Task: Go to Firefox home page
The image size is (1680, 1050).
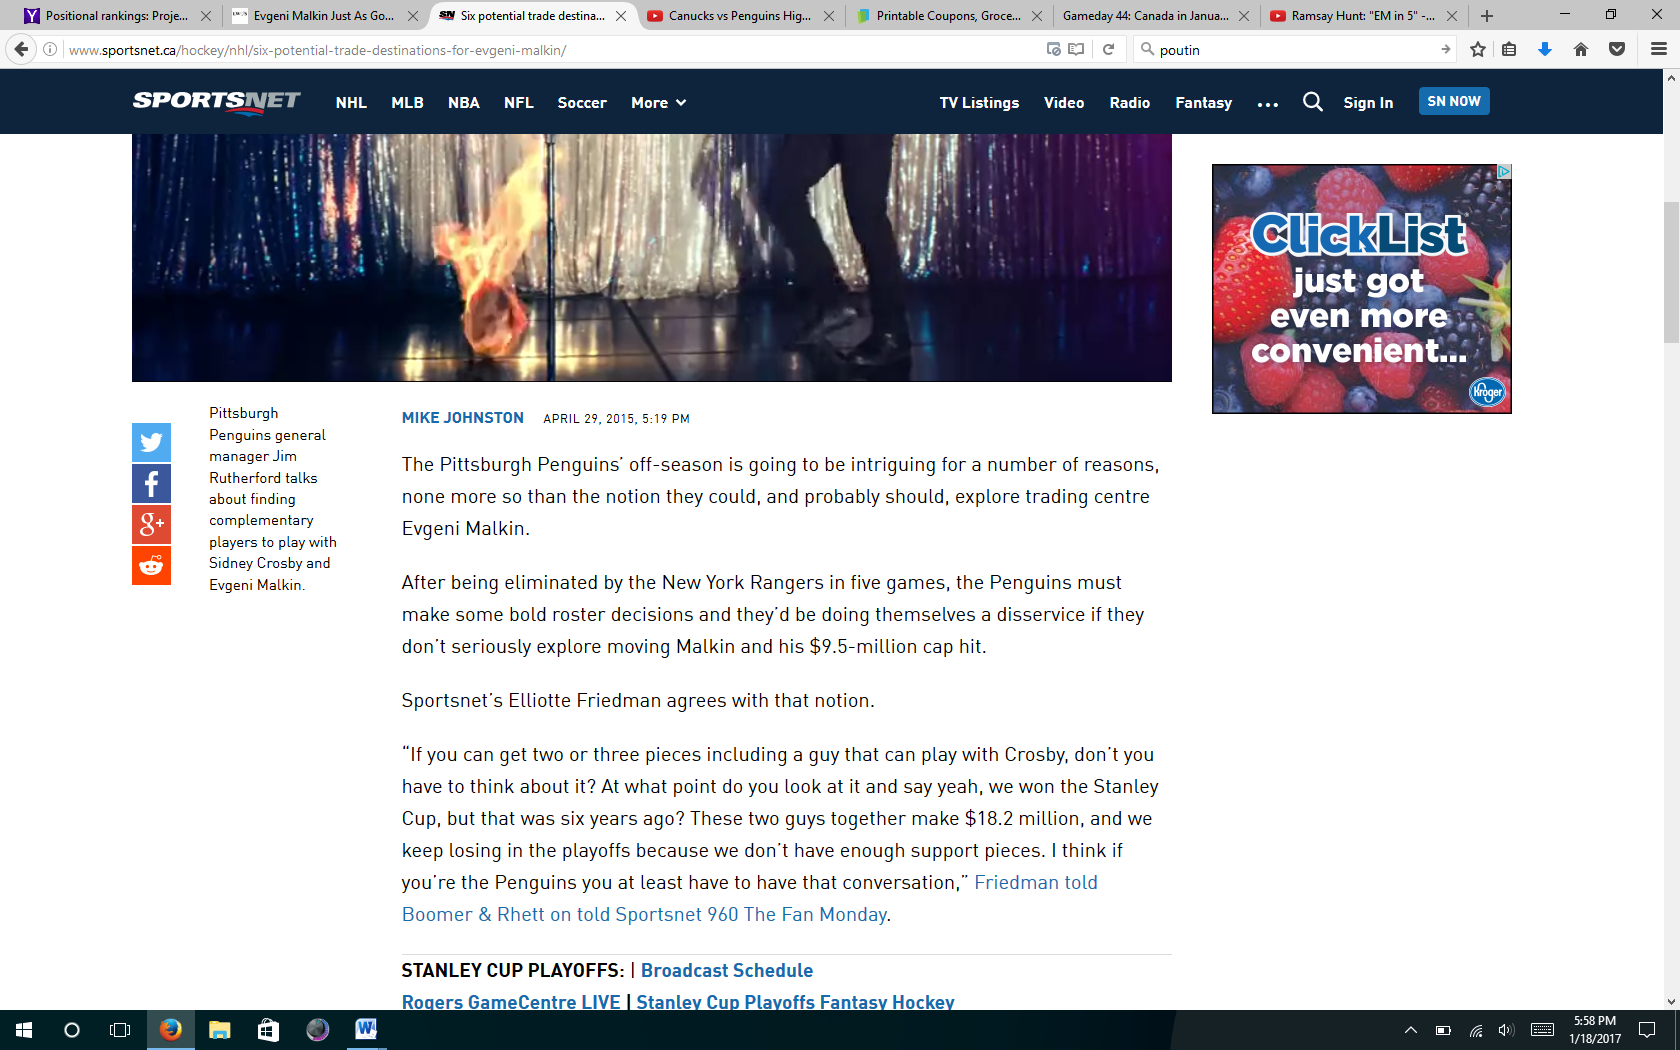Action: tap(1580, 49)
